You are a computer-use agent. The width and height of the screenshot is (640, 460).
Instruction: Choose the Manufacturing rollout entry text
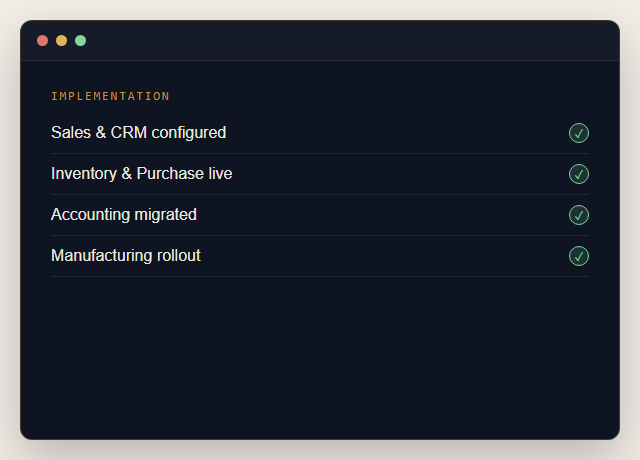[126, 256]
